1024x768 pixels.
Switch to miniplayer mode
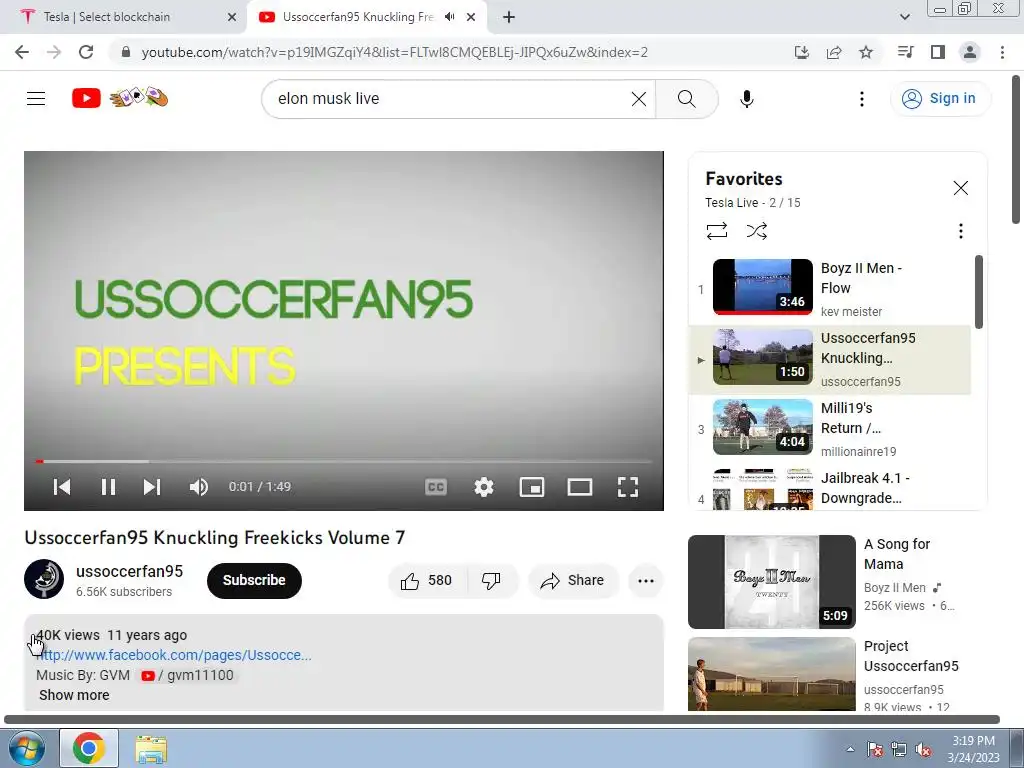click(x=532, y=487)
